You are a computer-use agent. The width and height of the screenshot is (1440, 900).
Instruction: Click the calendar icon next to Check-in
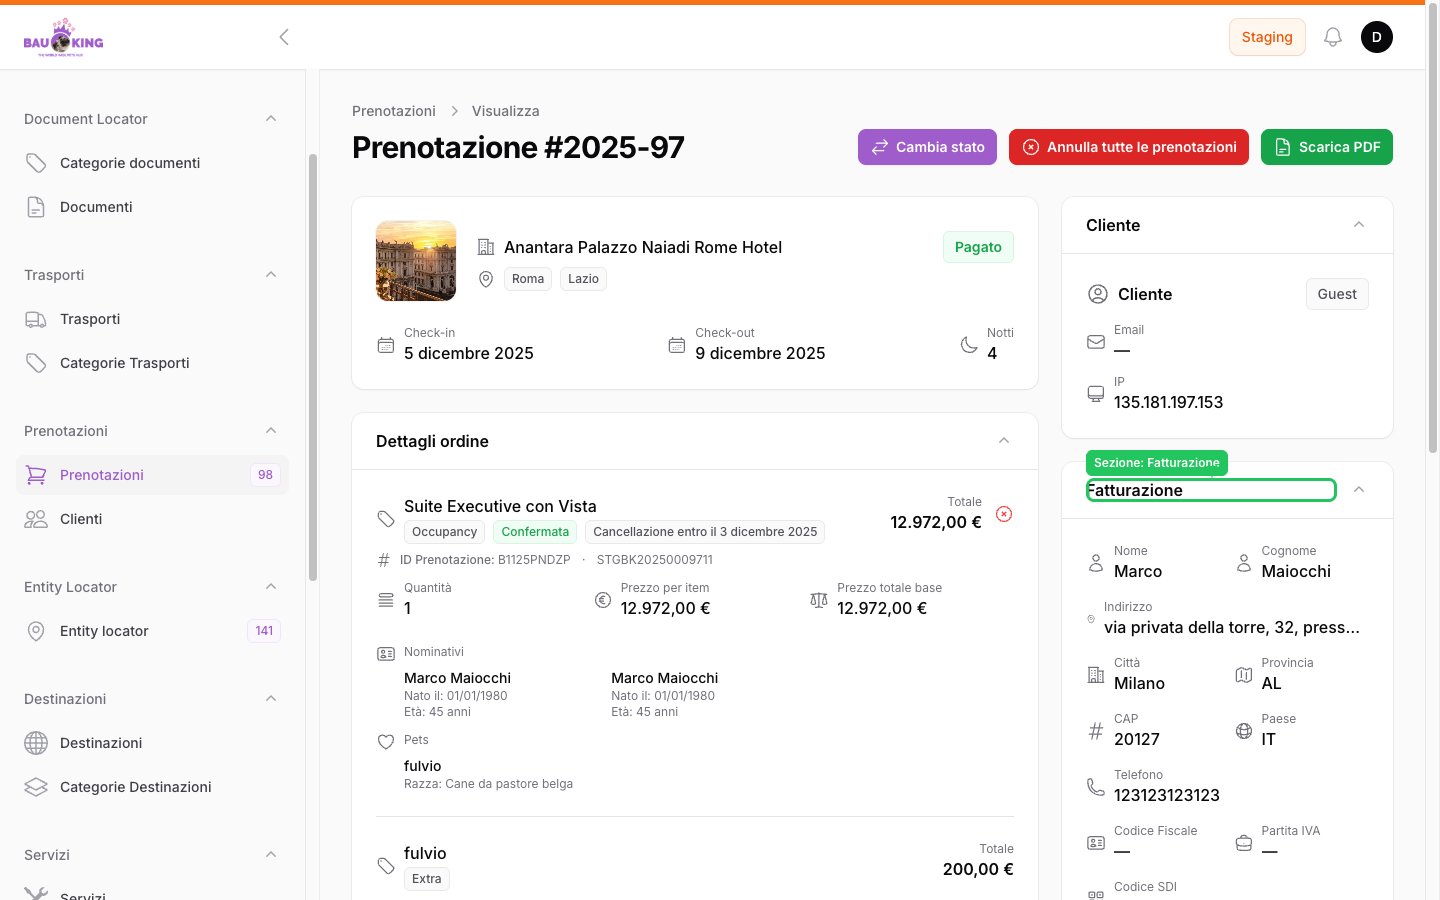pos(386,345)
